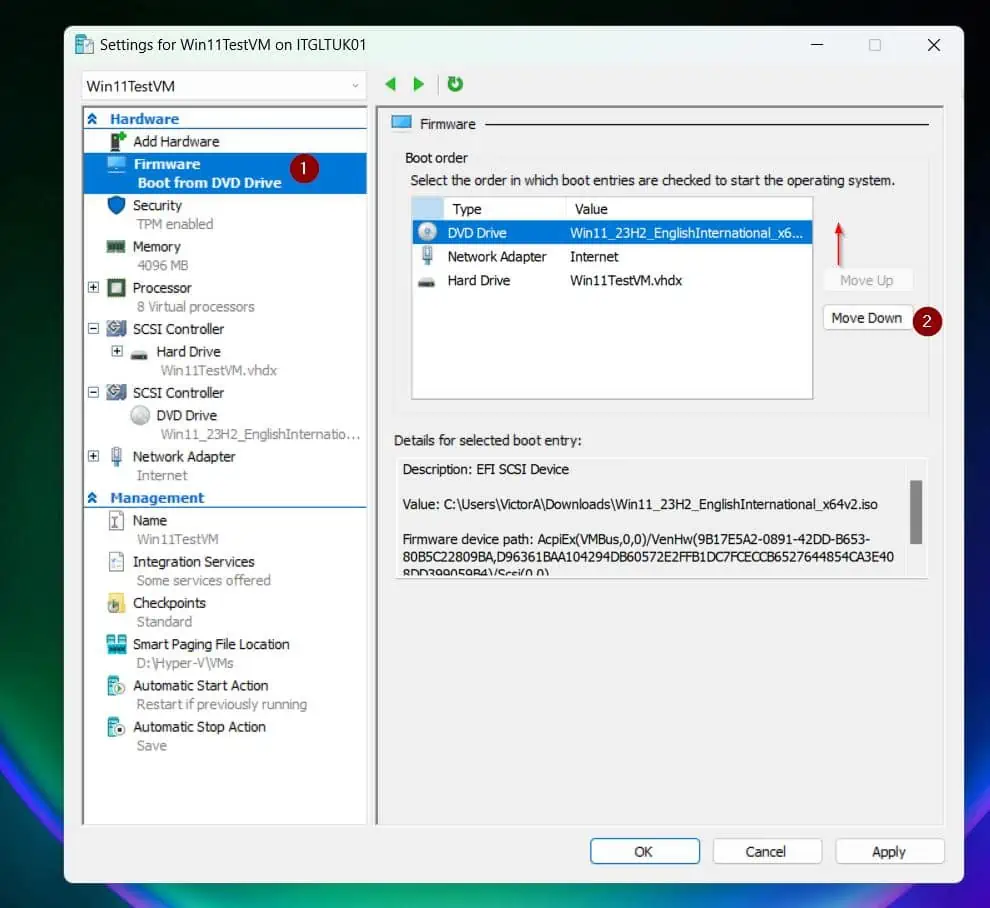Click the Smart Paging File Location icon
990x908 pixels.
[x=116, y=644]
